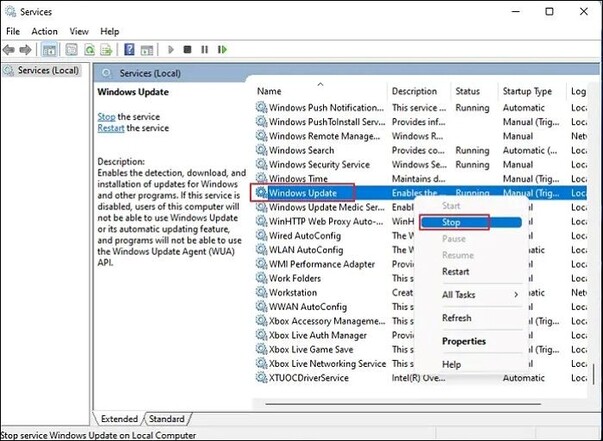Switch to the Standard tab
This screenshot has height=441, width=603.
point(167,418)
